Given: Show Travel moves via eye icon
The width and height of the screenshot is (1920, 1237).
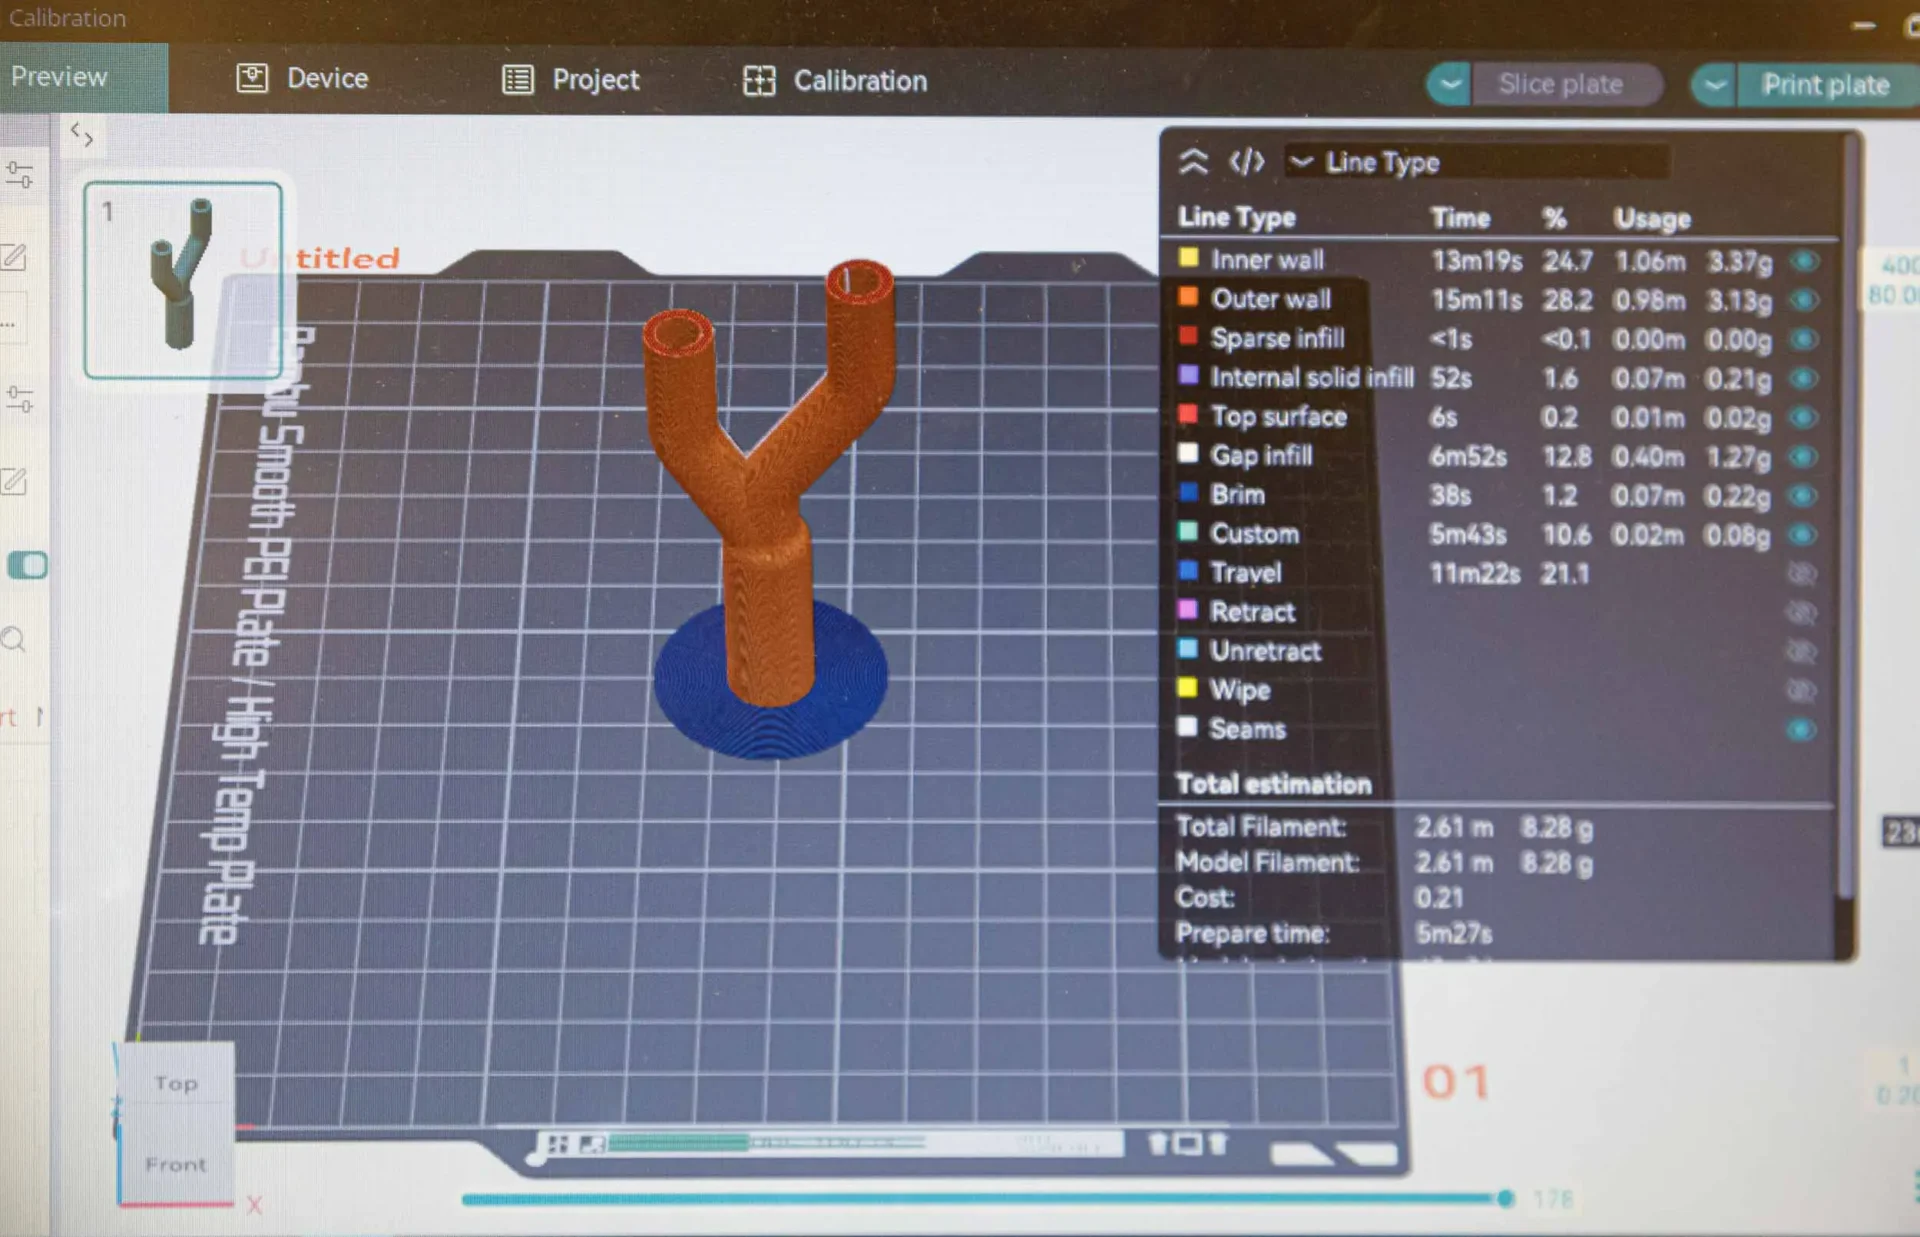Looking at the screenshot, I should (x=1801, y=574).
